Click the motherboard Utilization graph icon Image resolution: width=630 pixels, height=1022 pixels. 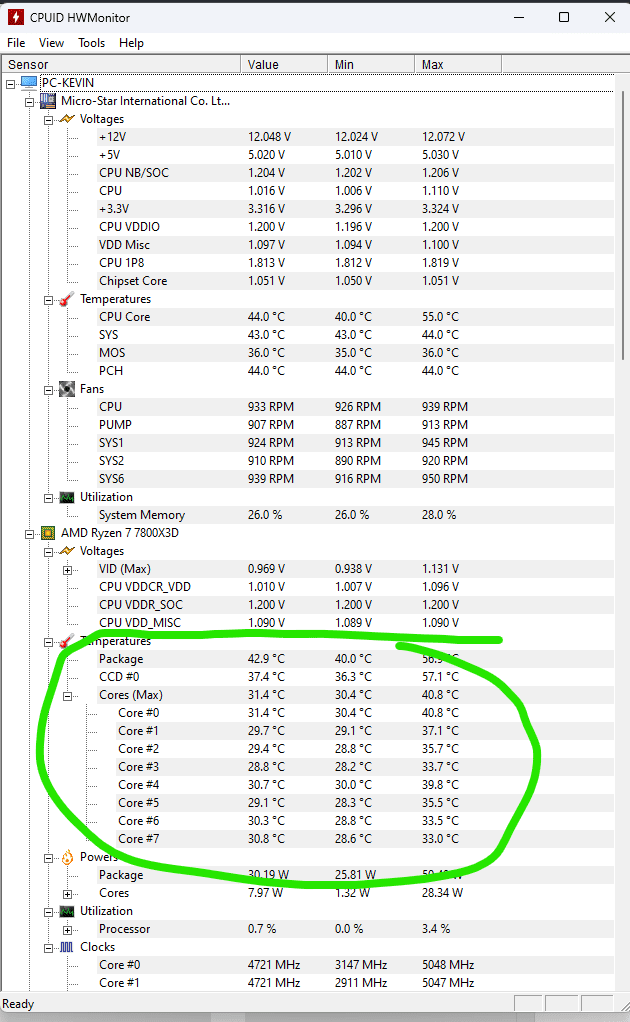click(x=67, y=497)
